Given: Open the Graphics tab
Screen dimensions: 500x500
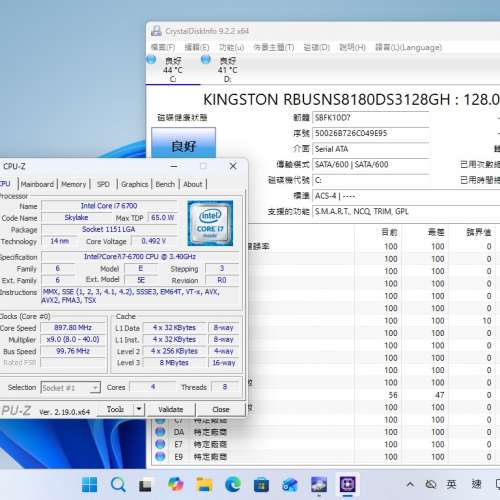Looking at the screenshot, I should coord(134,184).
